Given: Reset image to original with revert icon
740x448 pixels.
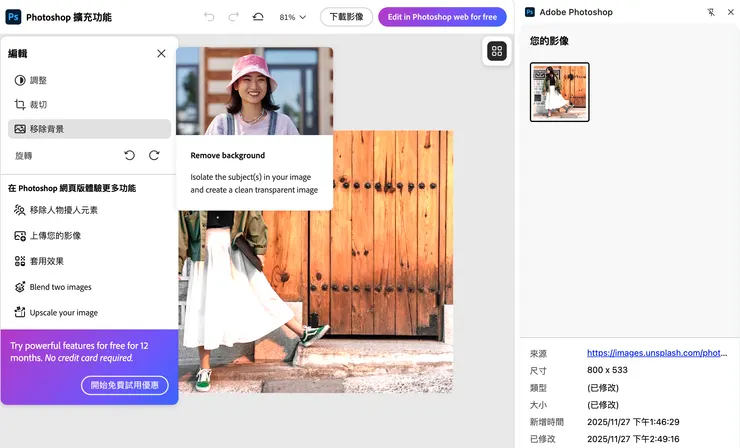Looking at the screenshot, I should (x=258, y=17).
